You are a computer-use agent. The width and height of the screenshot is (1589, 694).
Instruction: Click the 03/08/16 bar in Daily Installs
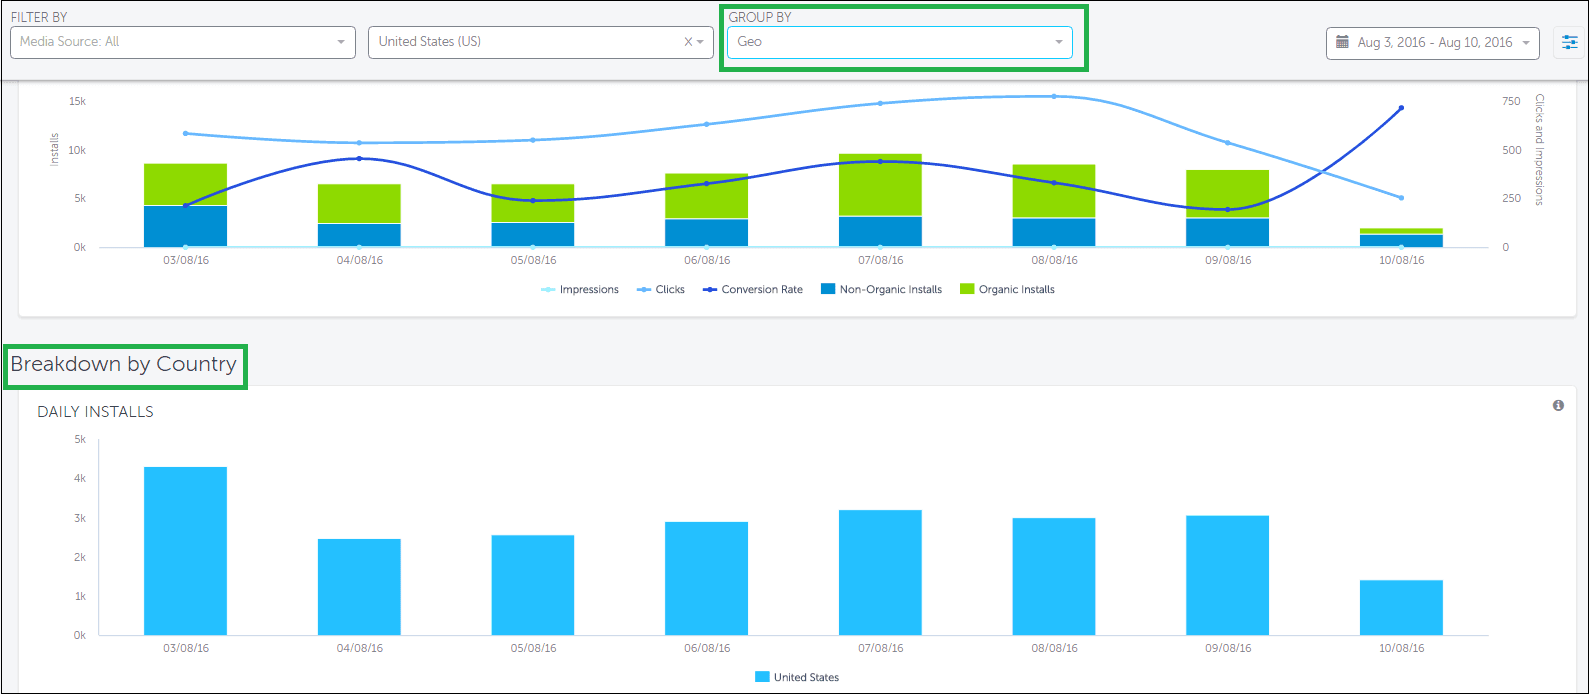tap(185, 550)
